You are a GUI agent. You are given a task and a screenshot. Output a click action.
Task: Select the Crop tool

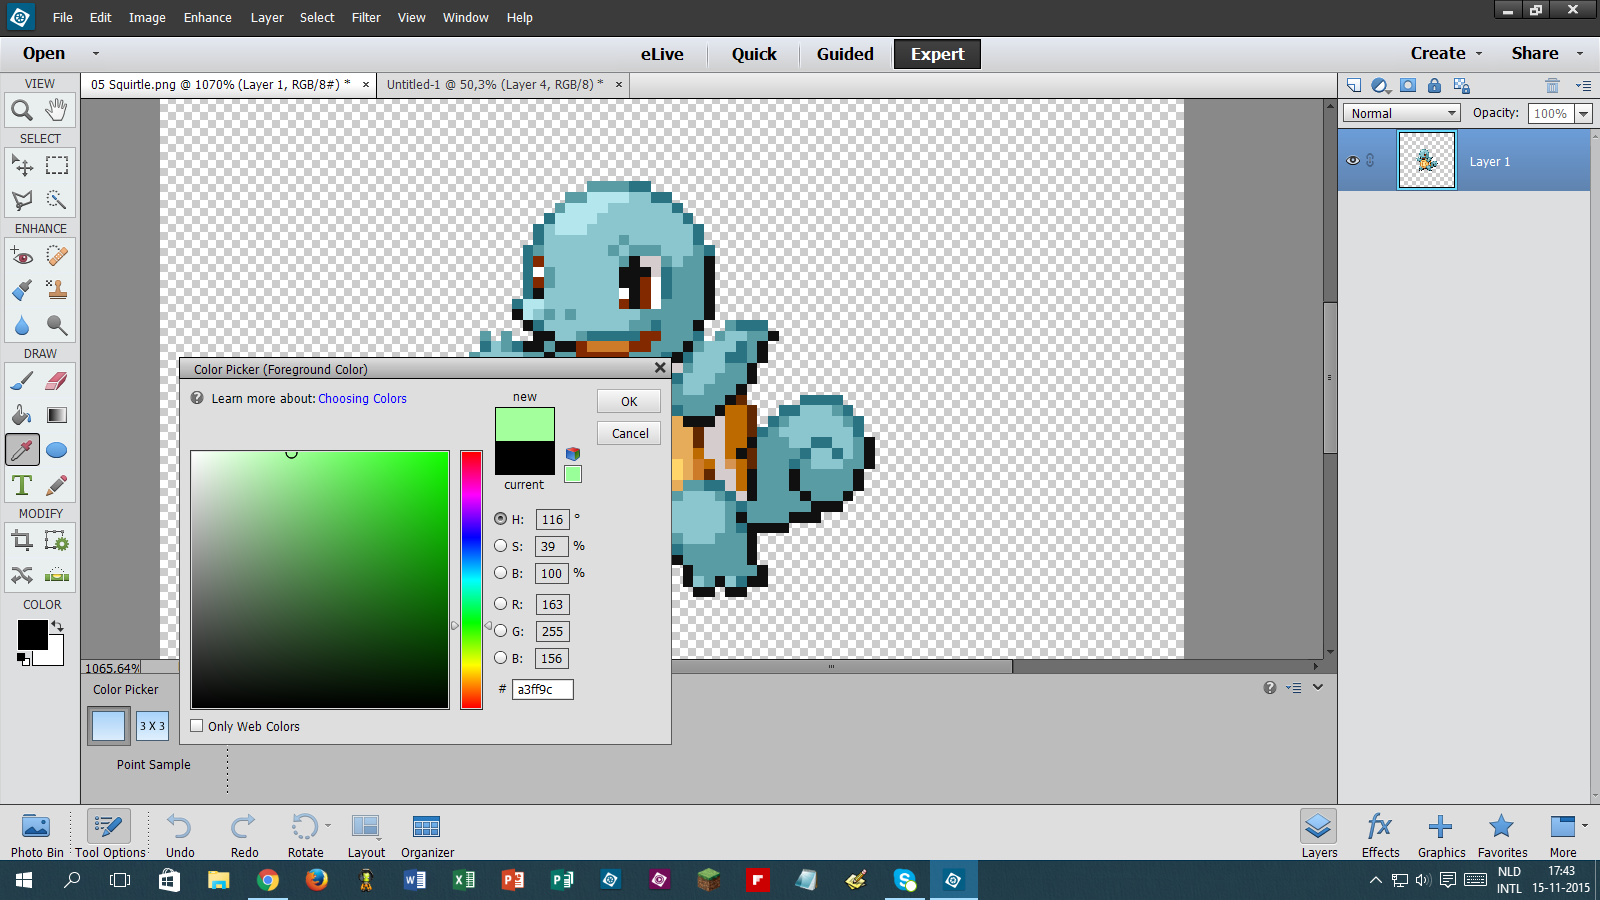(21, 539)
